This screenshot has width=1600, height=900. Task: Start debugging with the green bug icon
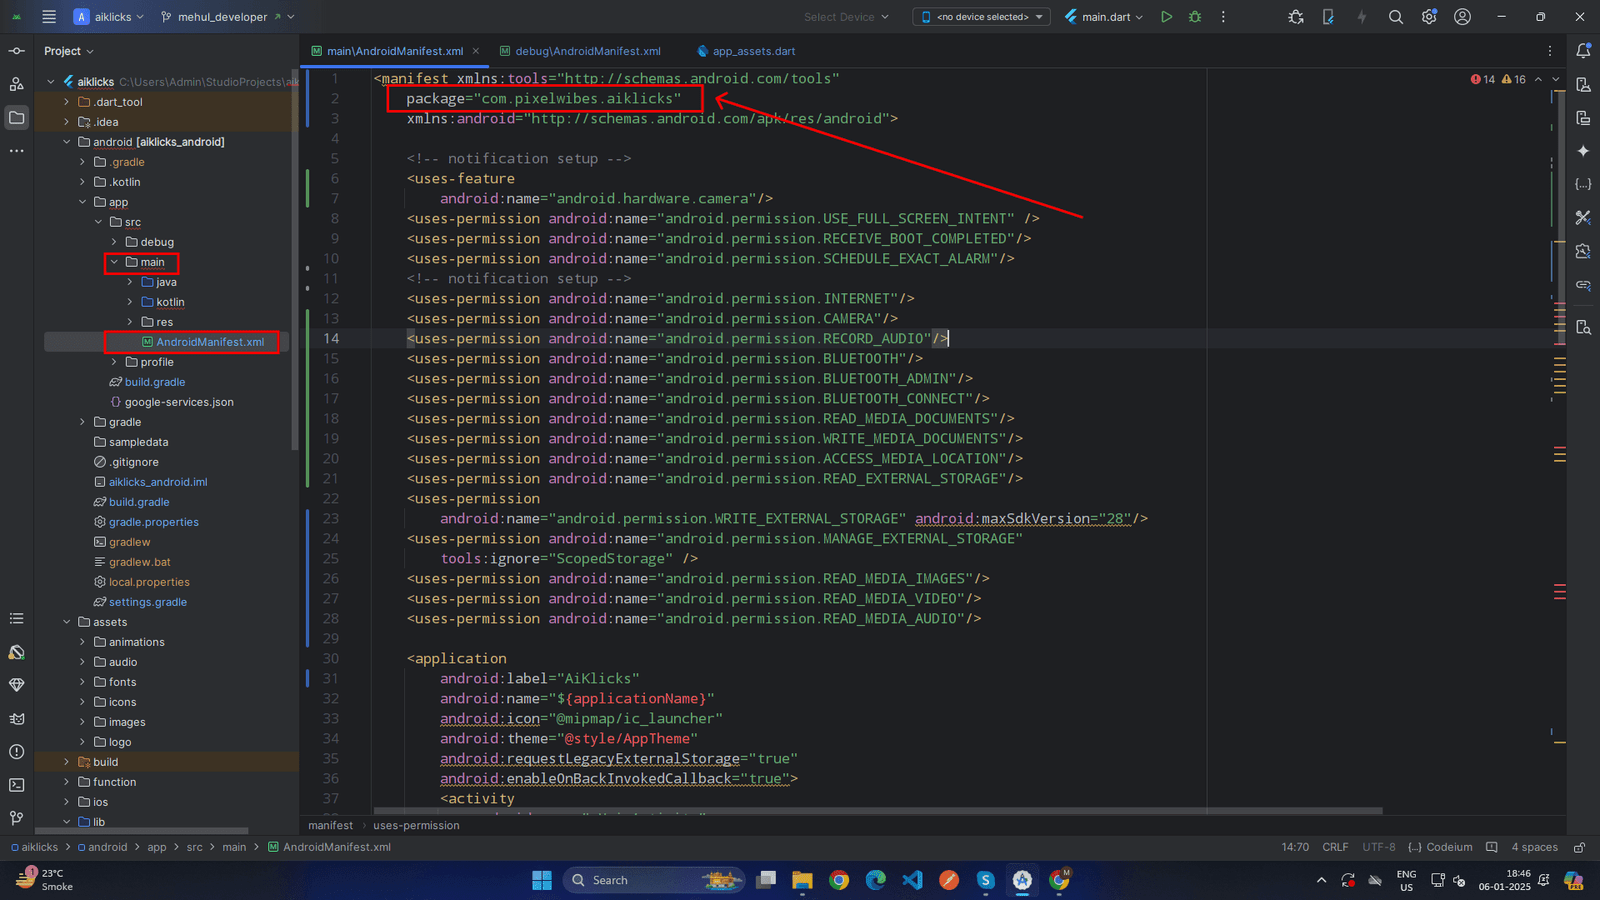click(x=1195, y=17)
